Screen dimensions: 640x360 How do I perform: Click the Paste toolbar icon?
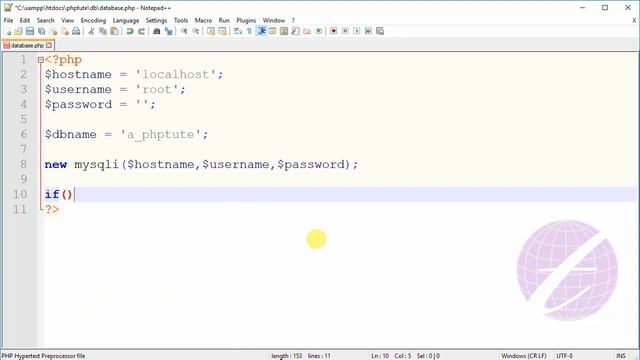(x=115, y=31)
